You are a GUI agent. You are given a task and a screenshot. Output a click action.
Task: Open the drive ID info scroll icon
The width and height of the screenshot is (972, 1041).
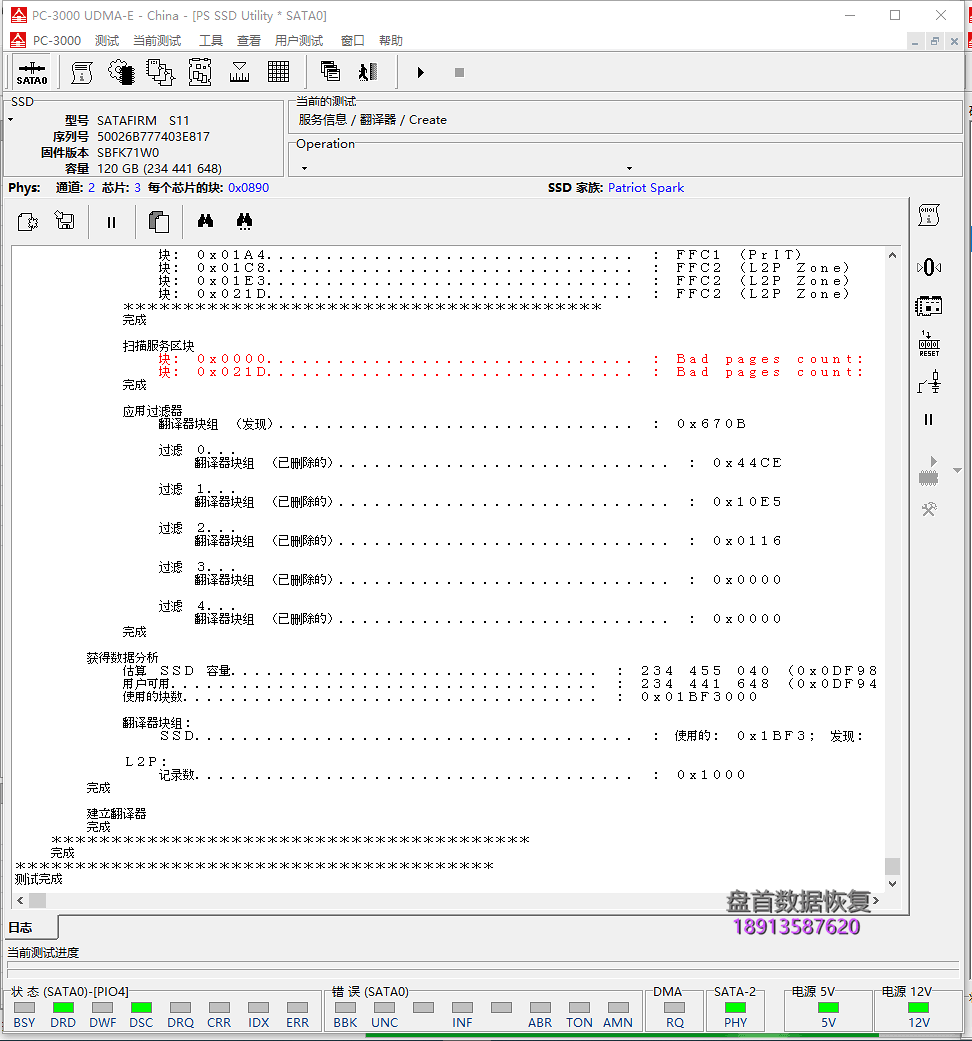click(82, 72)
